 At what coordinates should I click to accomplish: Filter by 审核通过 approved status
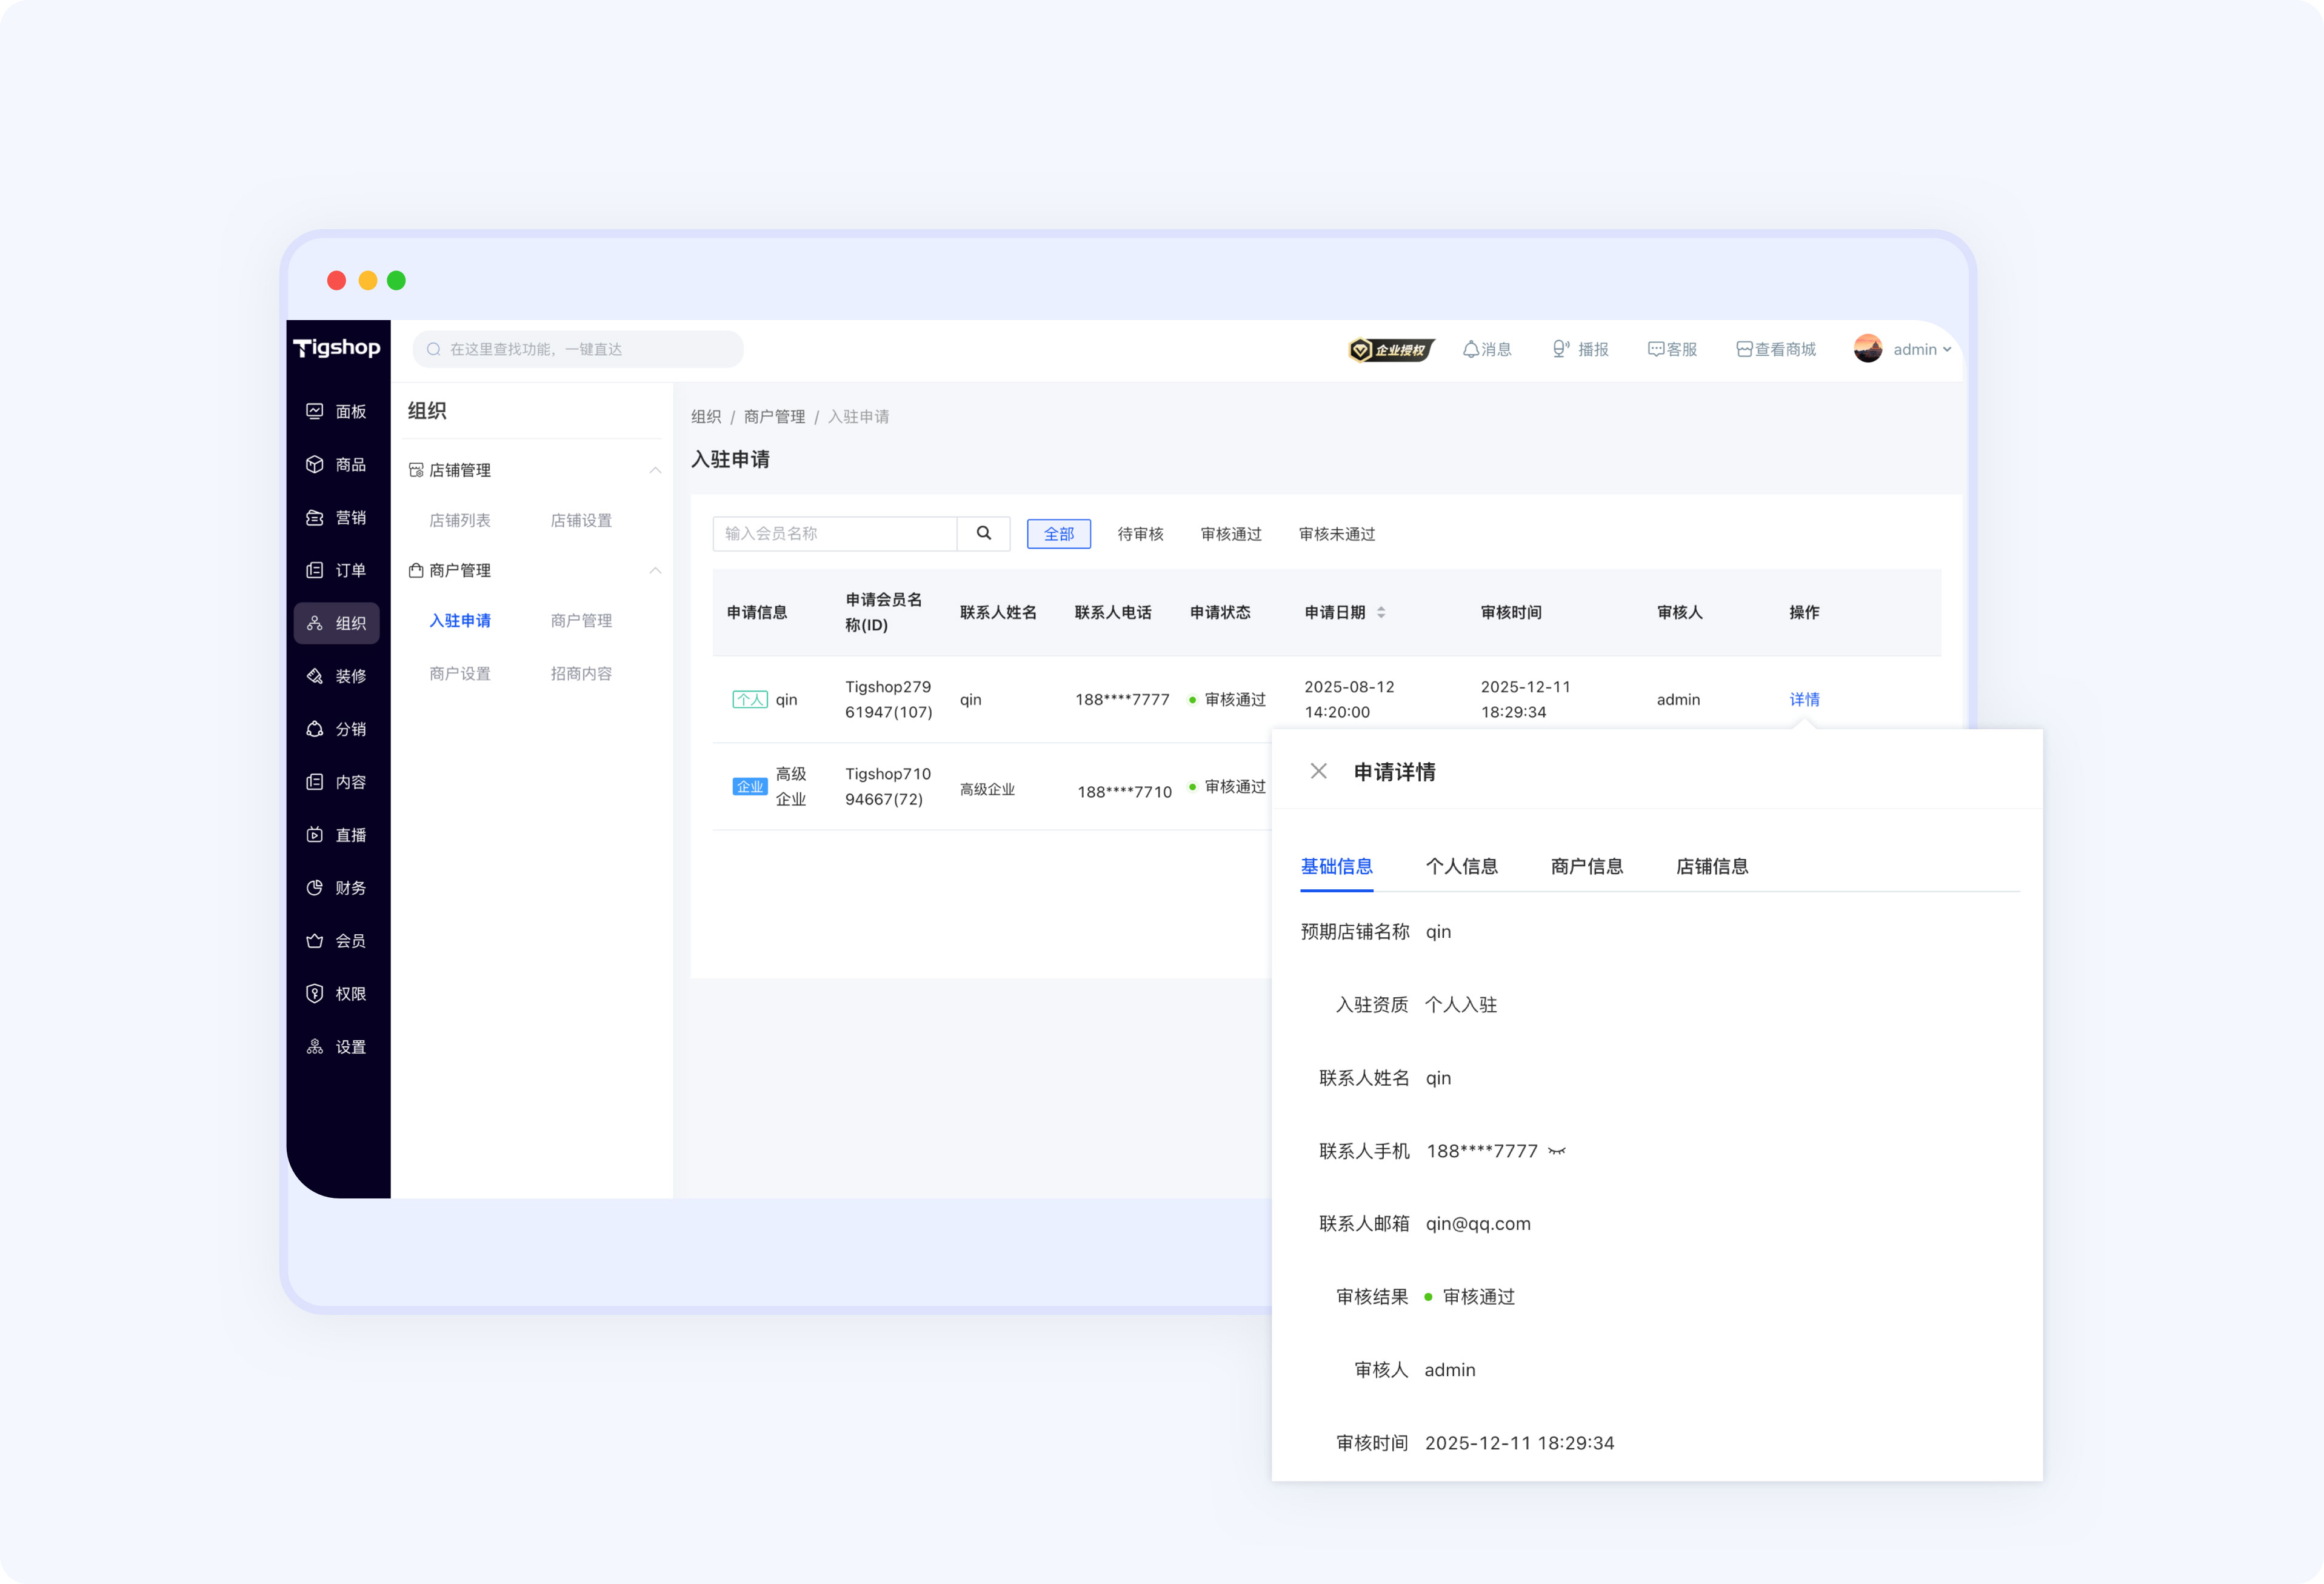[x=1231, y=533]
